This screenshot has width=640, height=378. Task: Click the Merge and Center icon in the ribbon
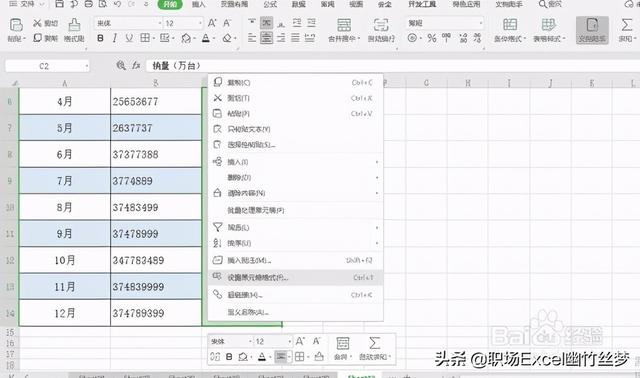coord(344,25)
